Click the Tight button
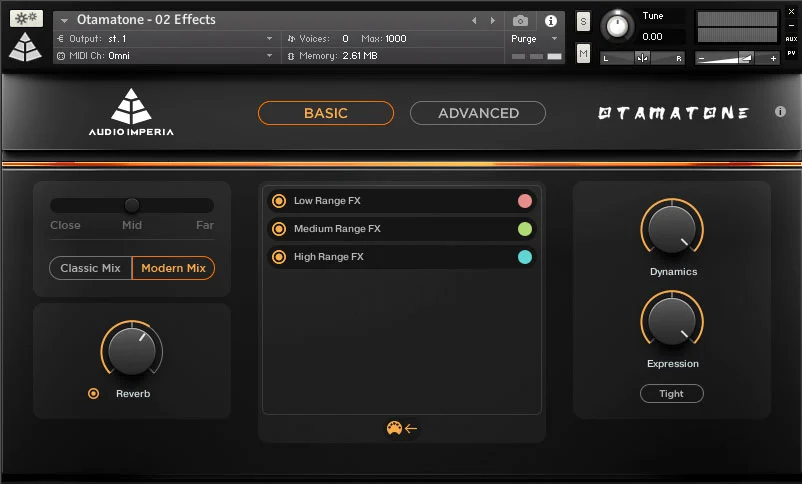The width and height of the screenshot is (802, 484). pyautogui.click(x=671, y=394)
